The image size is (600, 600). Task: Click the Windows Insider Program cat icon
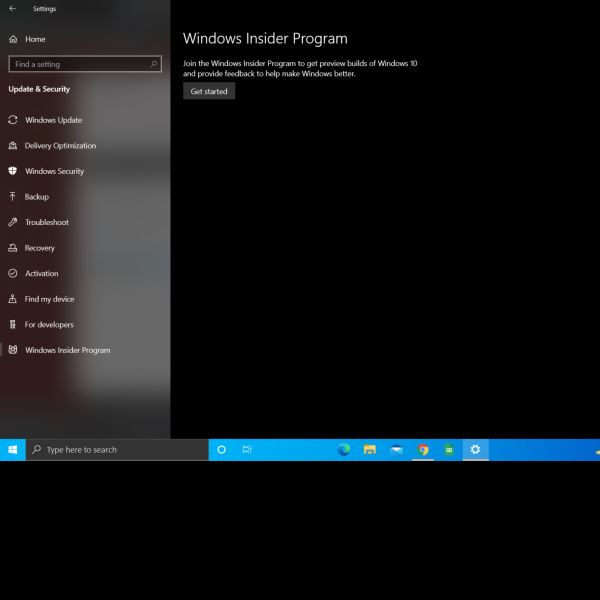[x=13, y=350]
